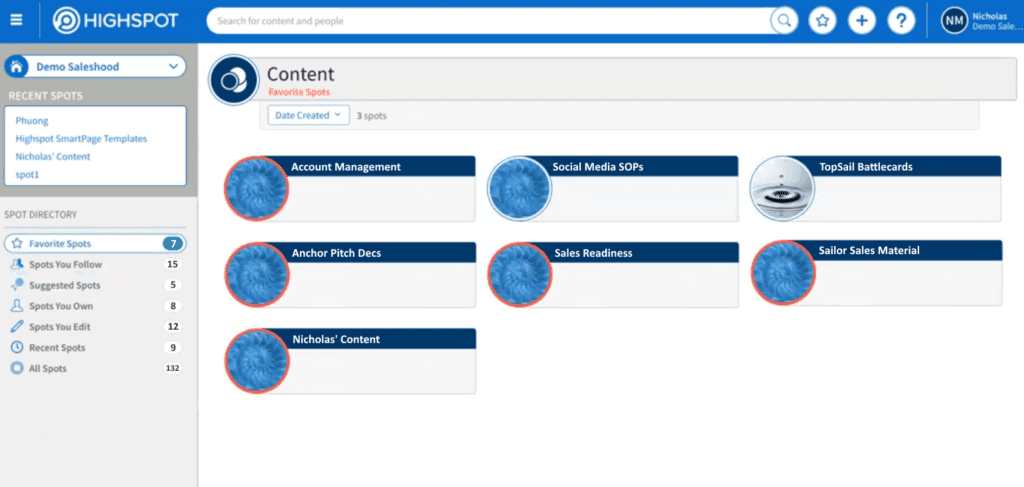Open favorites via star icon
The image size is (1024, 487).
click(822, 21)
